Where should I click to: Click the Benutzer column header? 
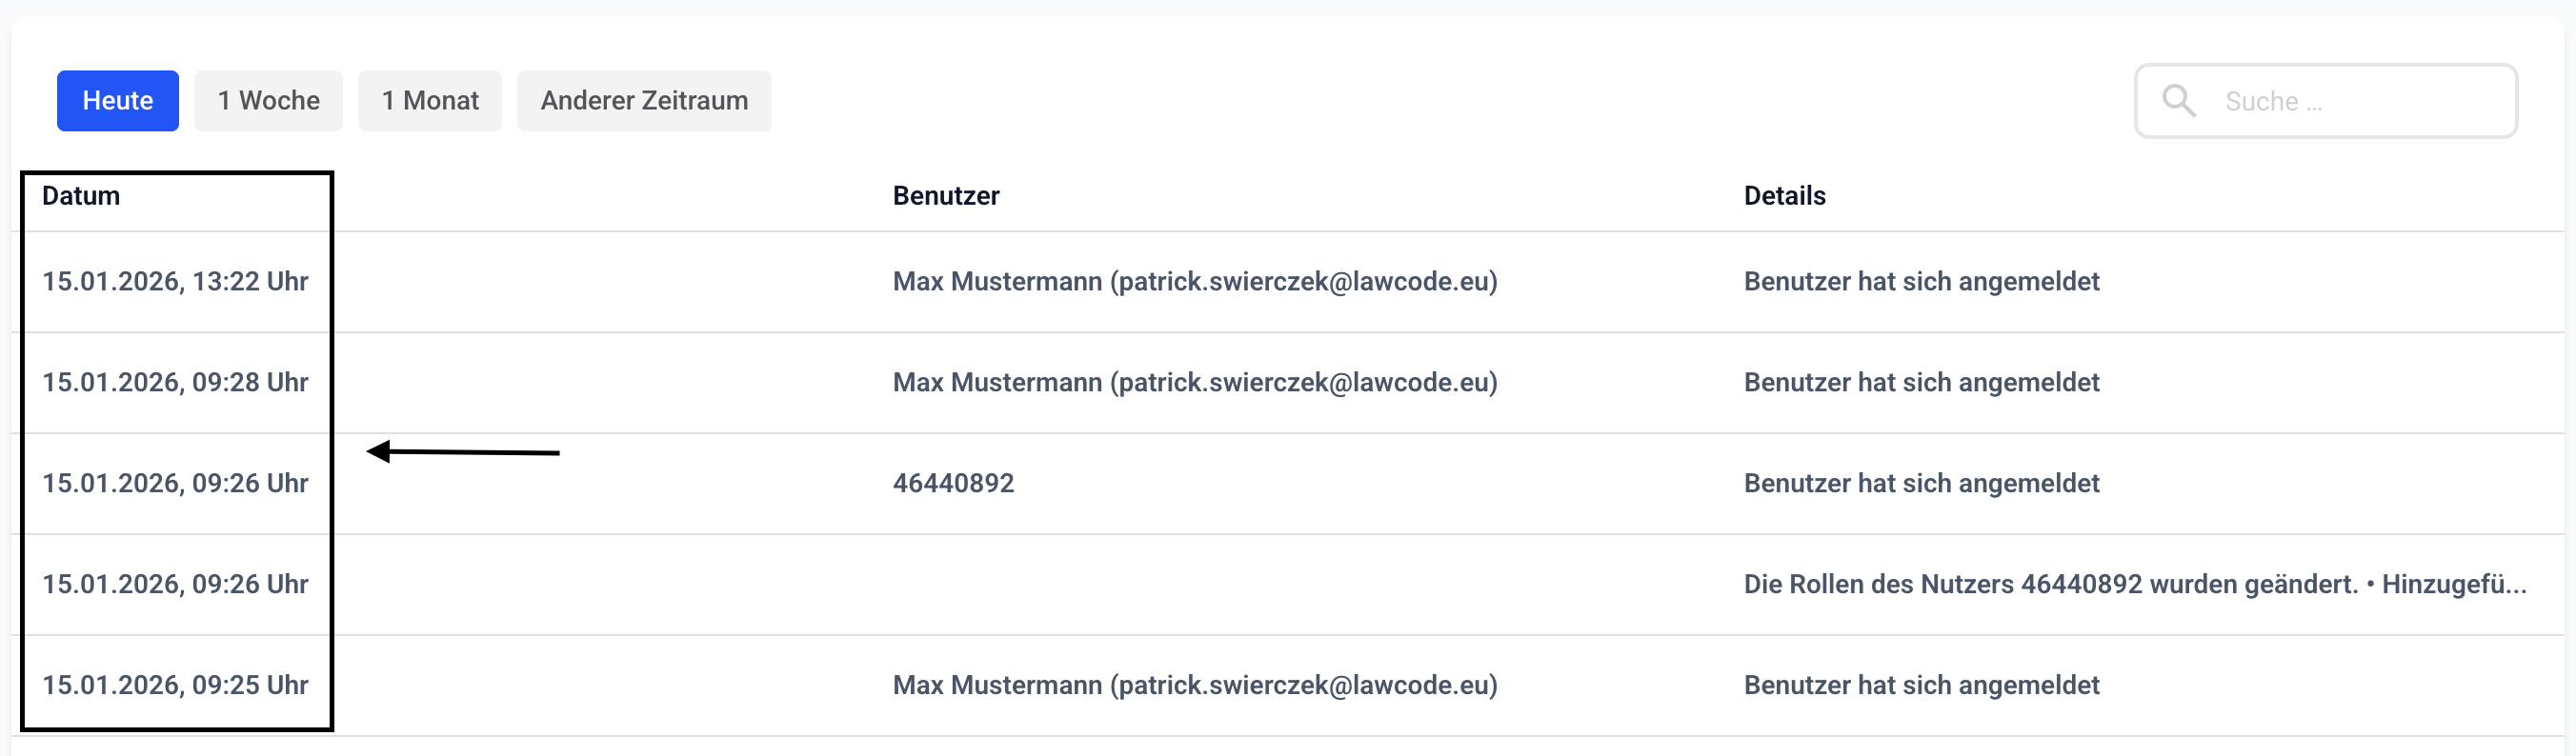point(946,196)
